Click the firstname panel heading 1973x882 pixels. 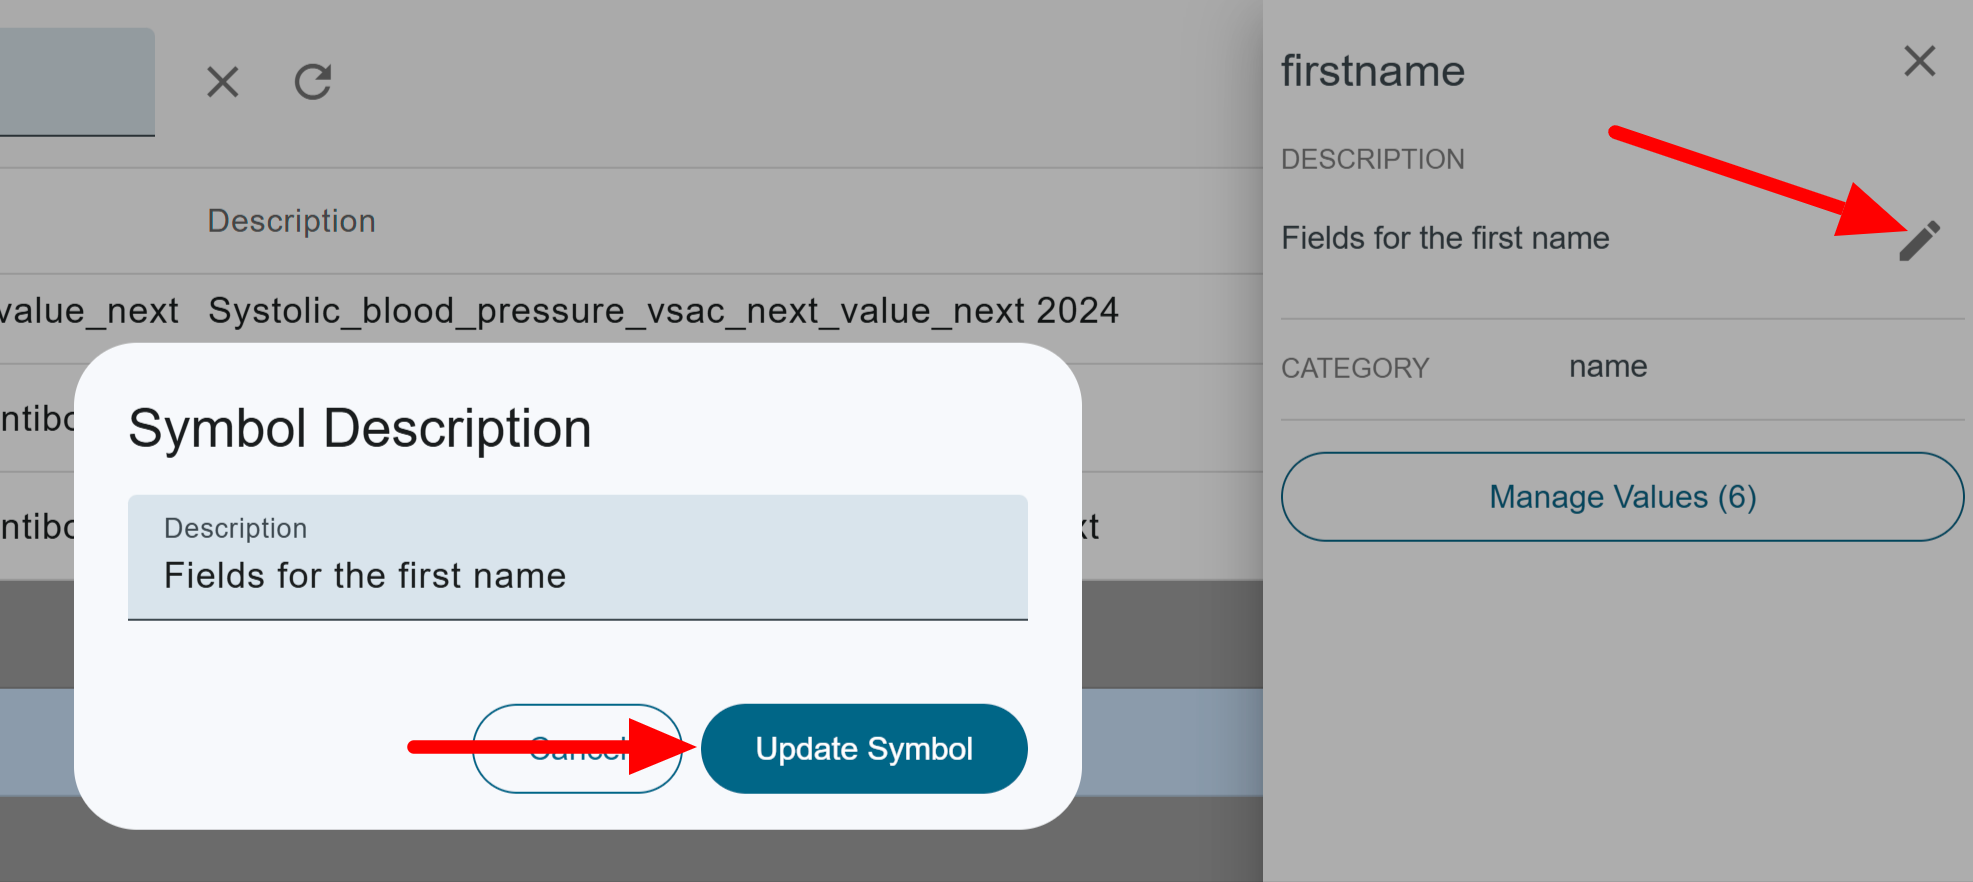(x=1373, y=71)
